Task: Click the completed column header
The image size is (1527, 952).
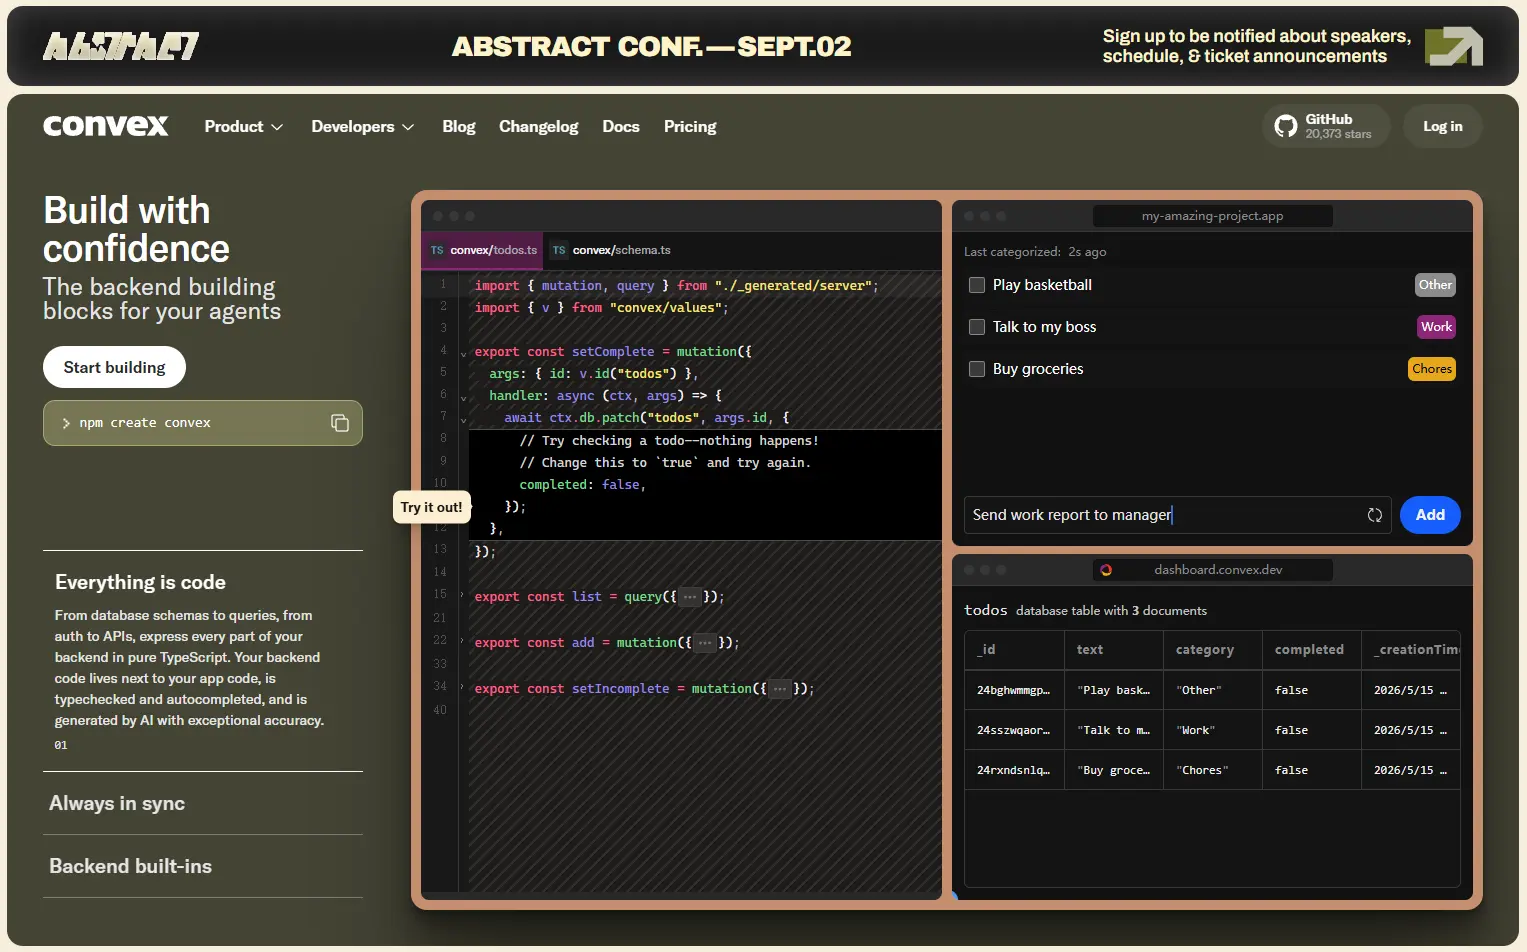Action: tap(1312, 650)
